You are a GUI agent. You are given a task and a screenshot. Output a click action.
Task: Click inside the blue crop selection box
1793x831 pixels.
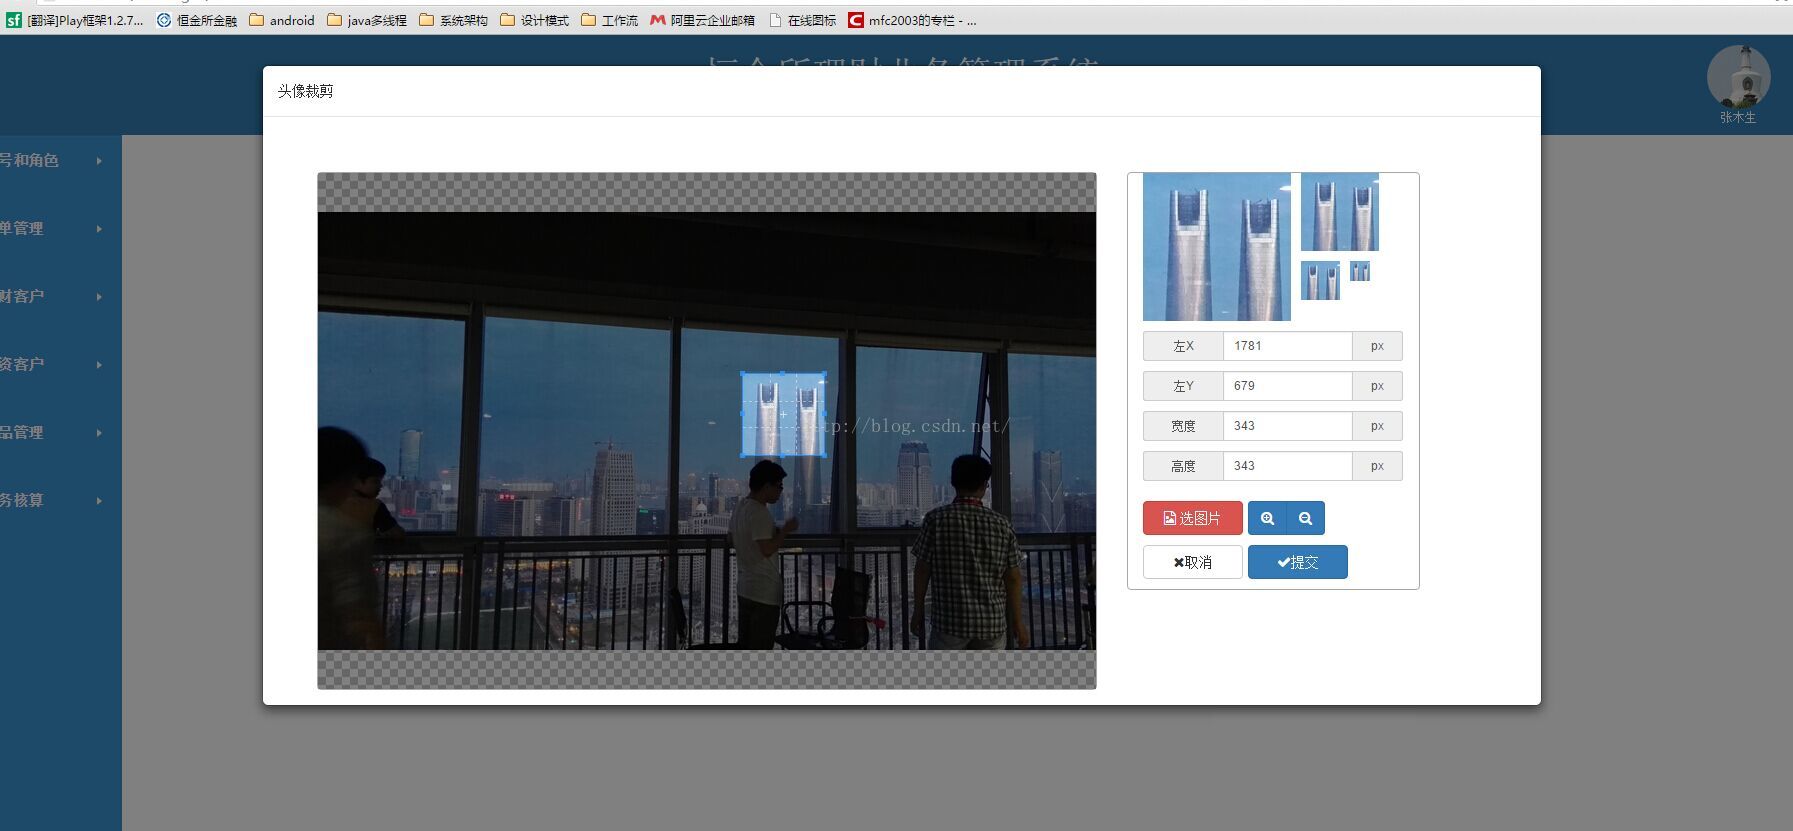click(783, 414)
